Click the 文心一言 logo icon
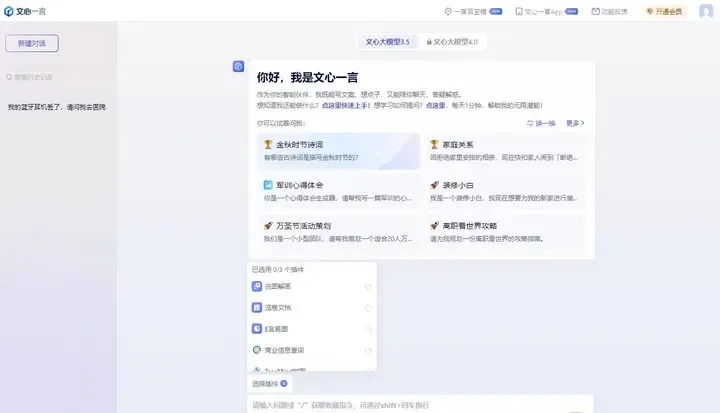This screenshot has width=720, height=413. (9, 11)
